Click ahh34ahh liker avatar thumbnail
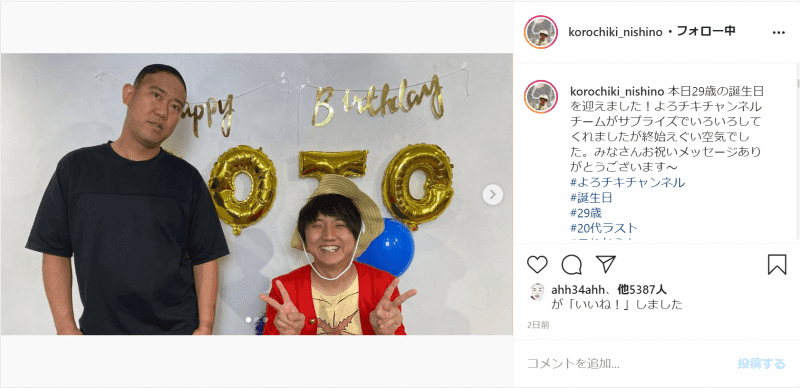The height and width of the screenshot is (388, 800). tap(537, 292)
